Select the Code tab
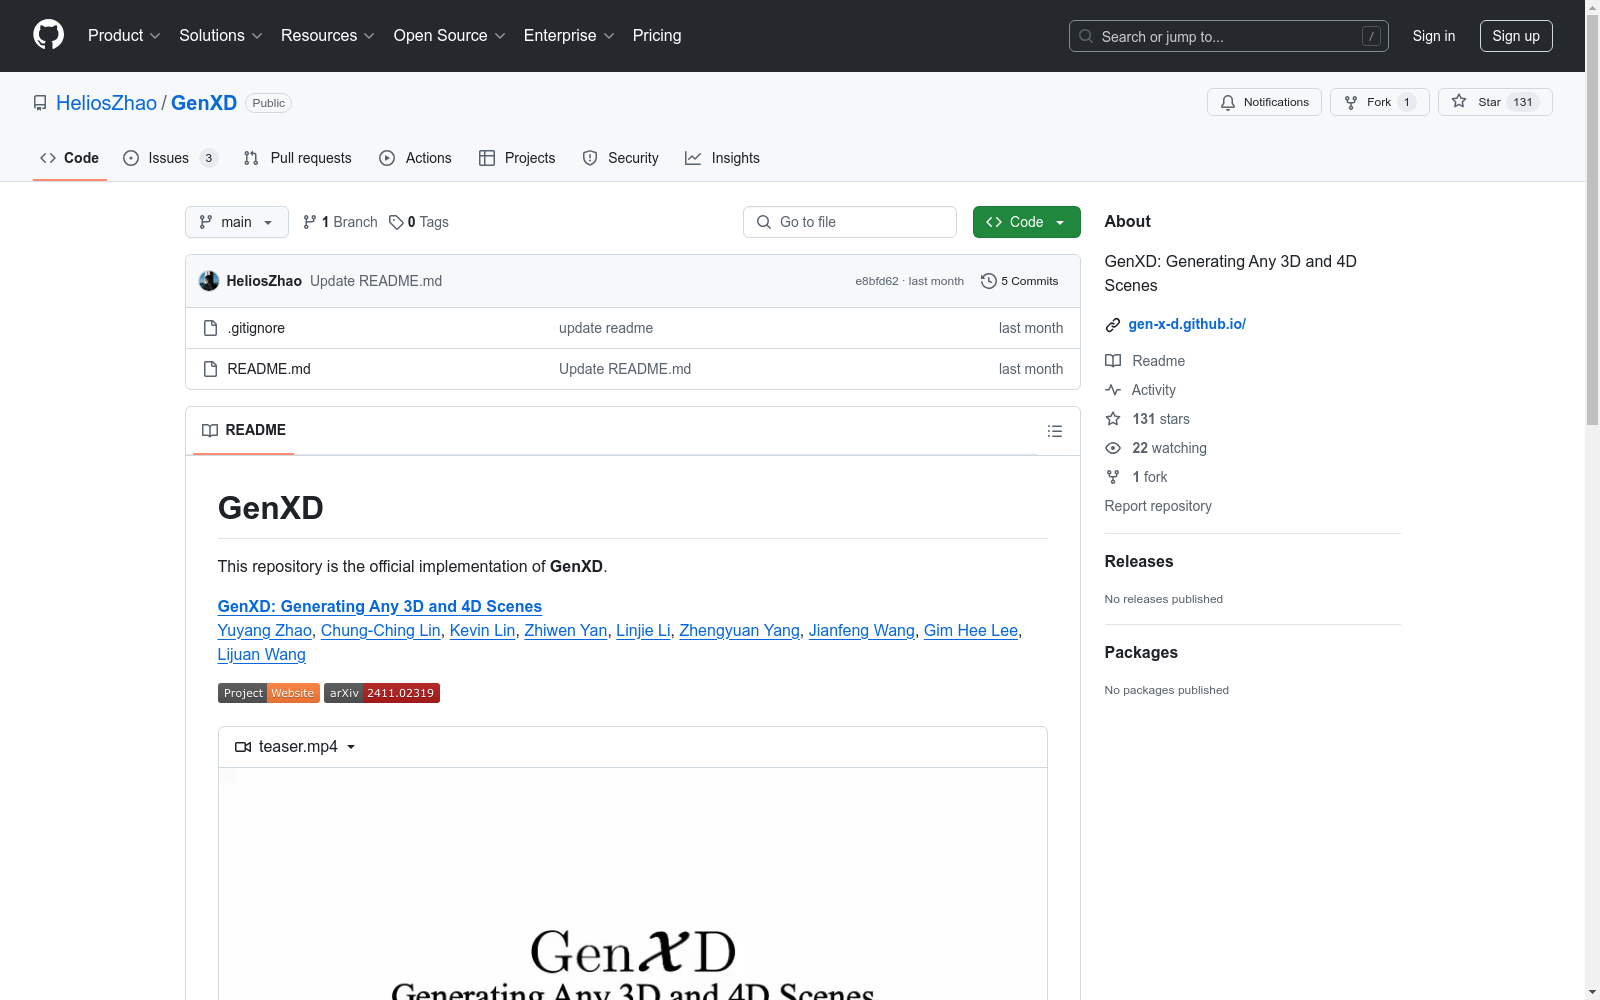Image resolution: width=1600 pixels, height=1000 pixels. (69, 158)
